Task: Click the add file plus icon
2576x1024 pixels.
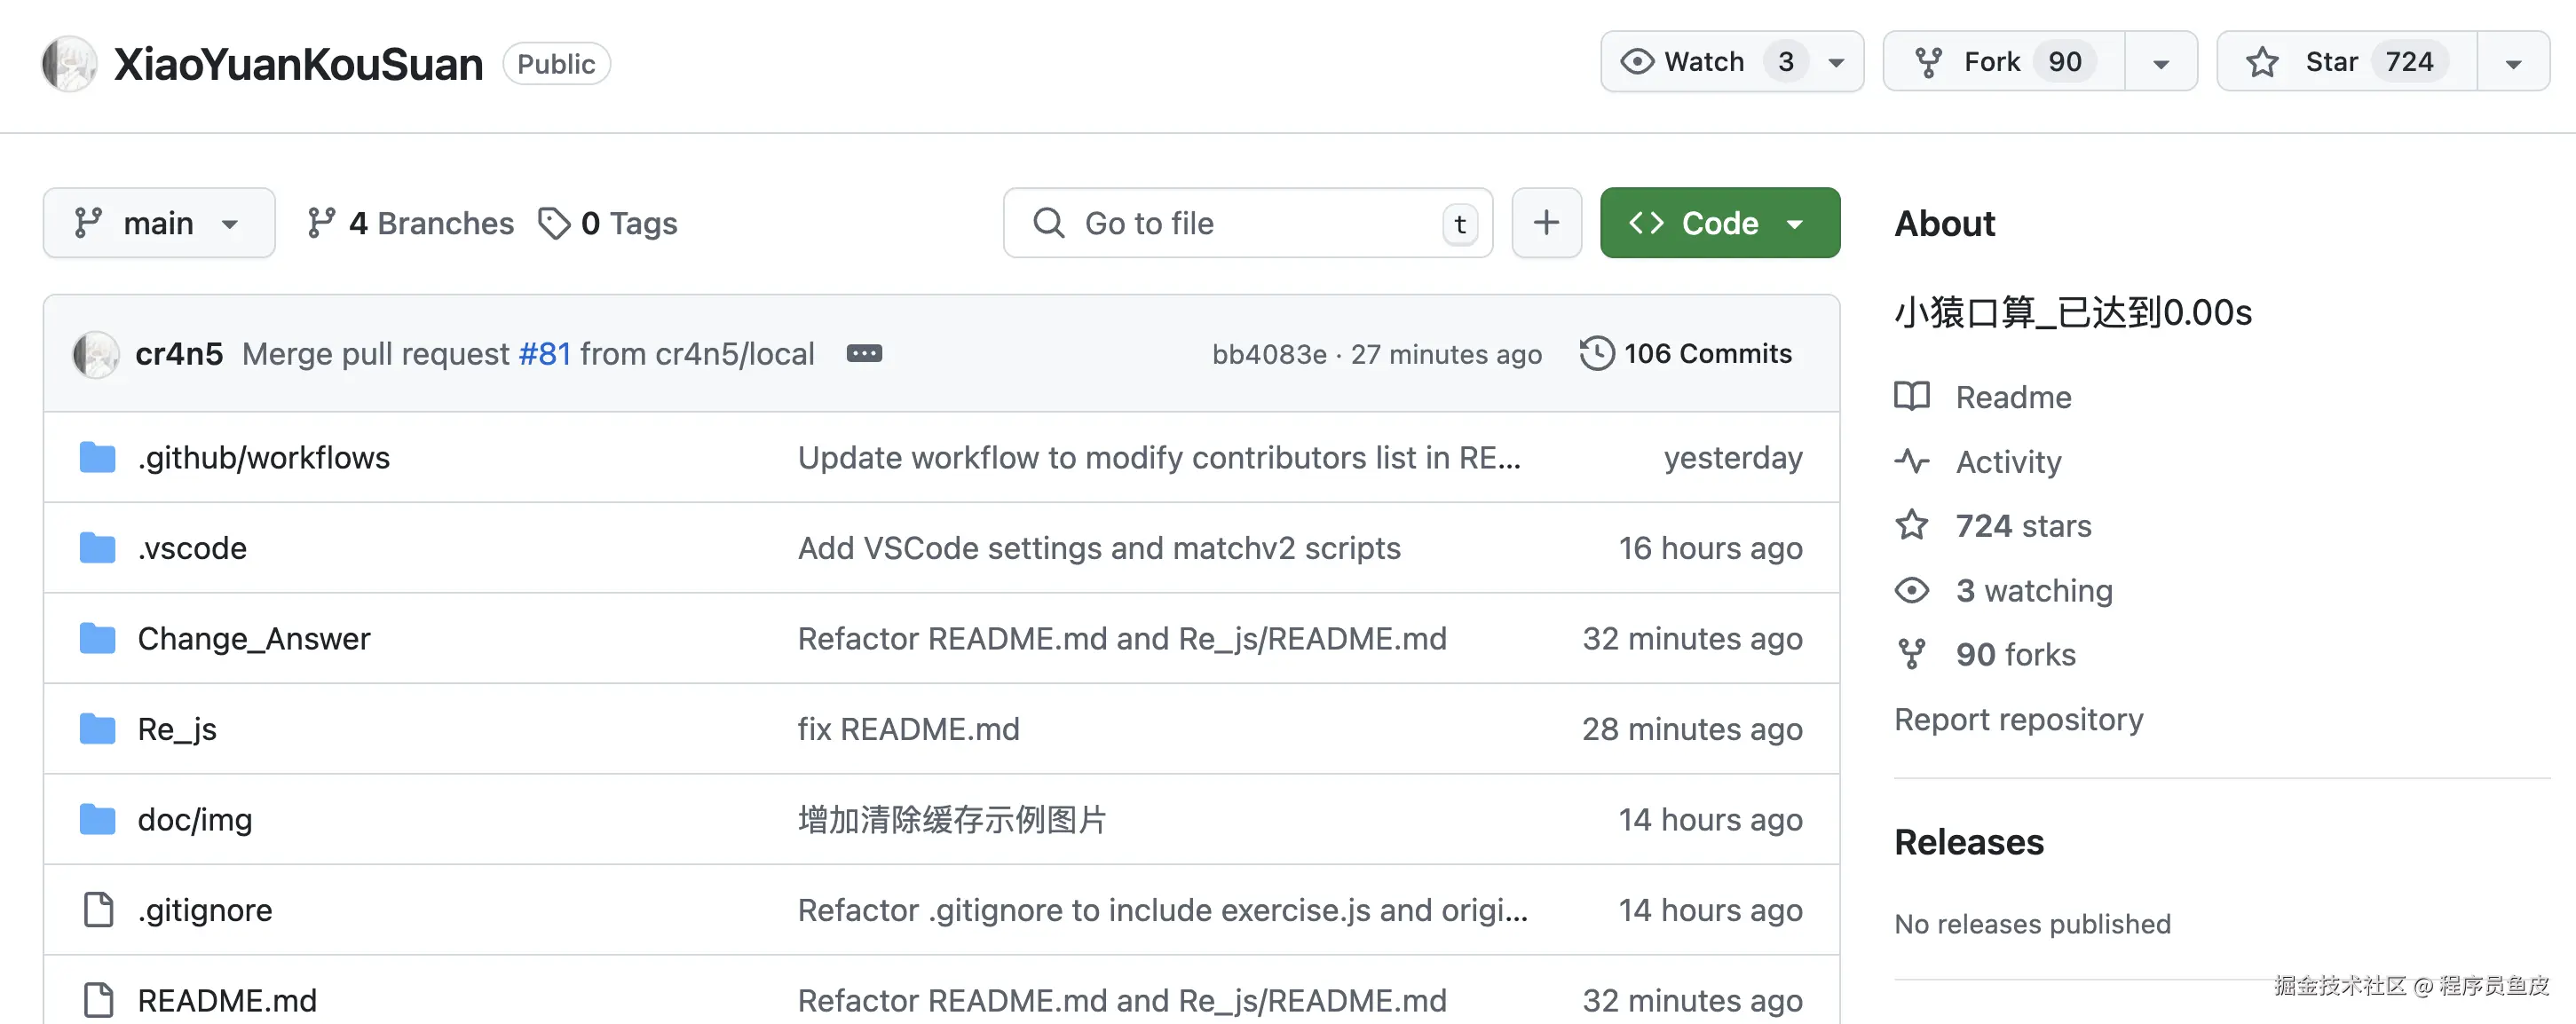Action: [x=1546, y=223]
